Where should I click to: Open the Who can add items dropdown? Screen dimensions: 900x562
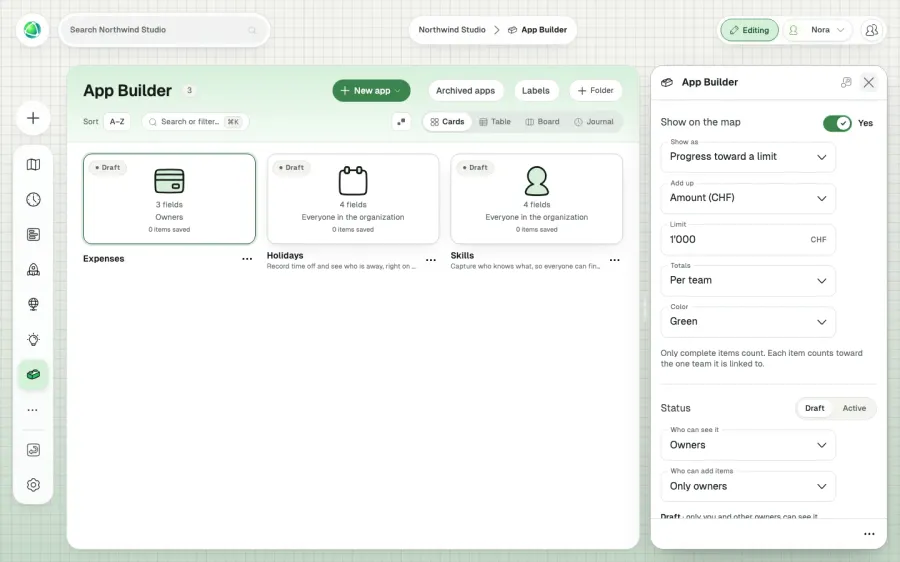pyautogui.click(x=748, y=487)
